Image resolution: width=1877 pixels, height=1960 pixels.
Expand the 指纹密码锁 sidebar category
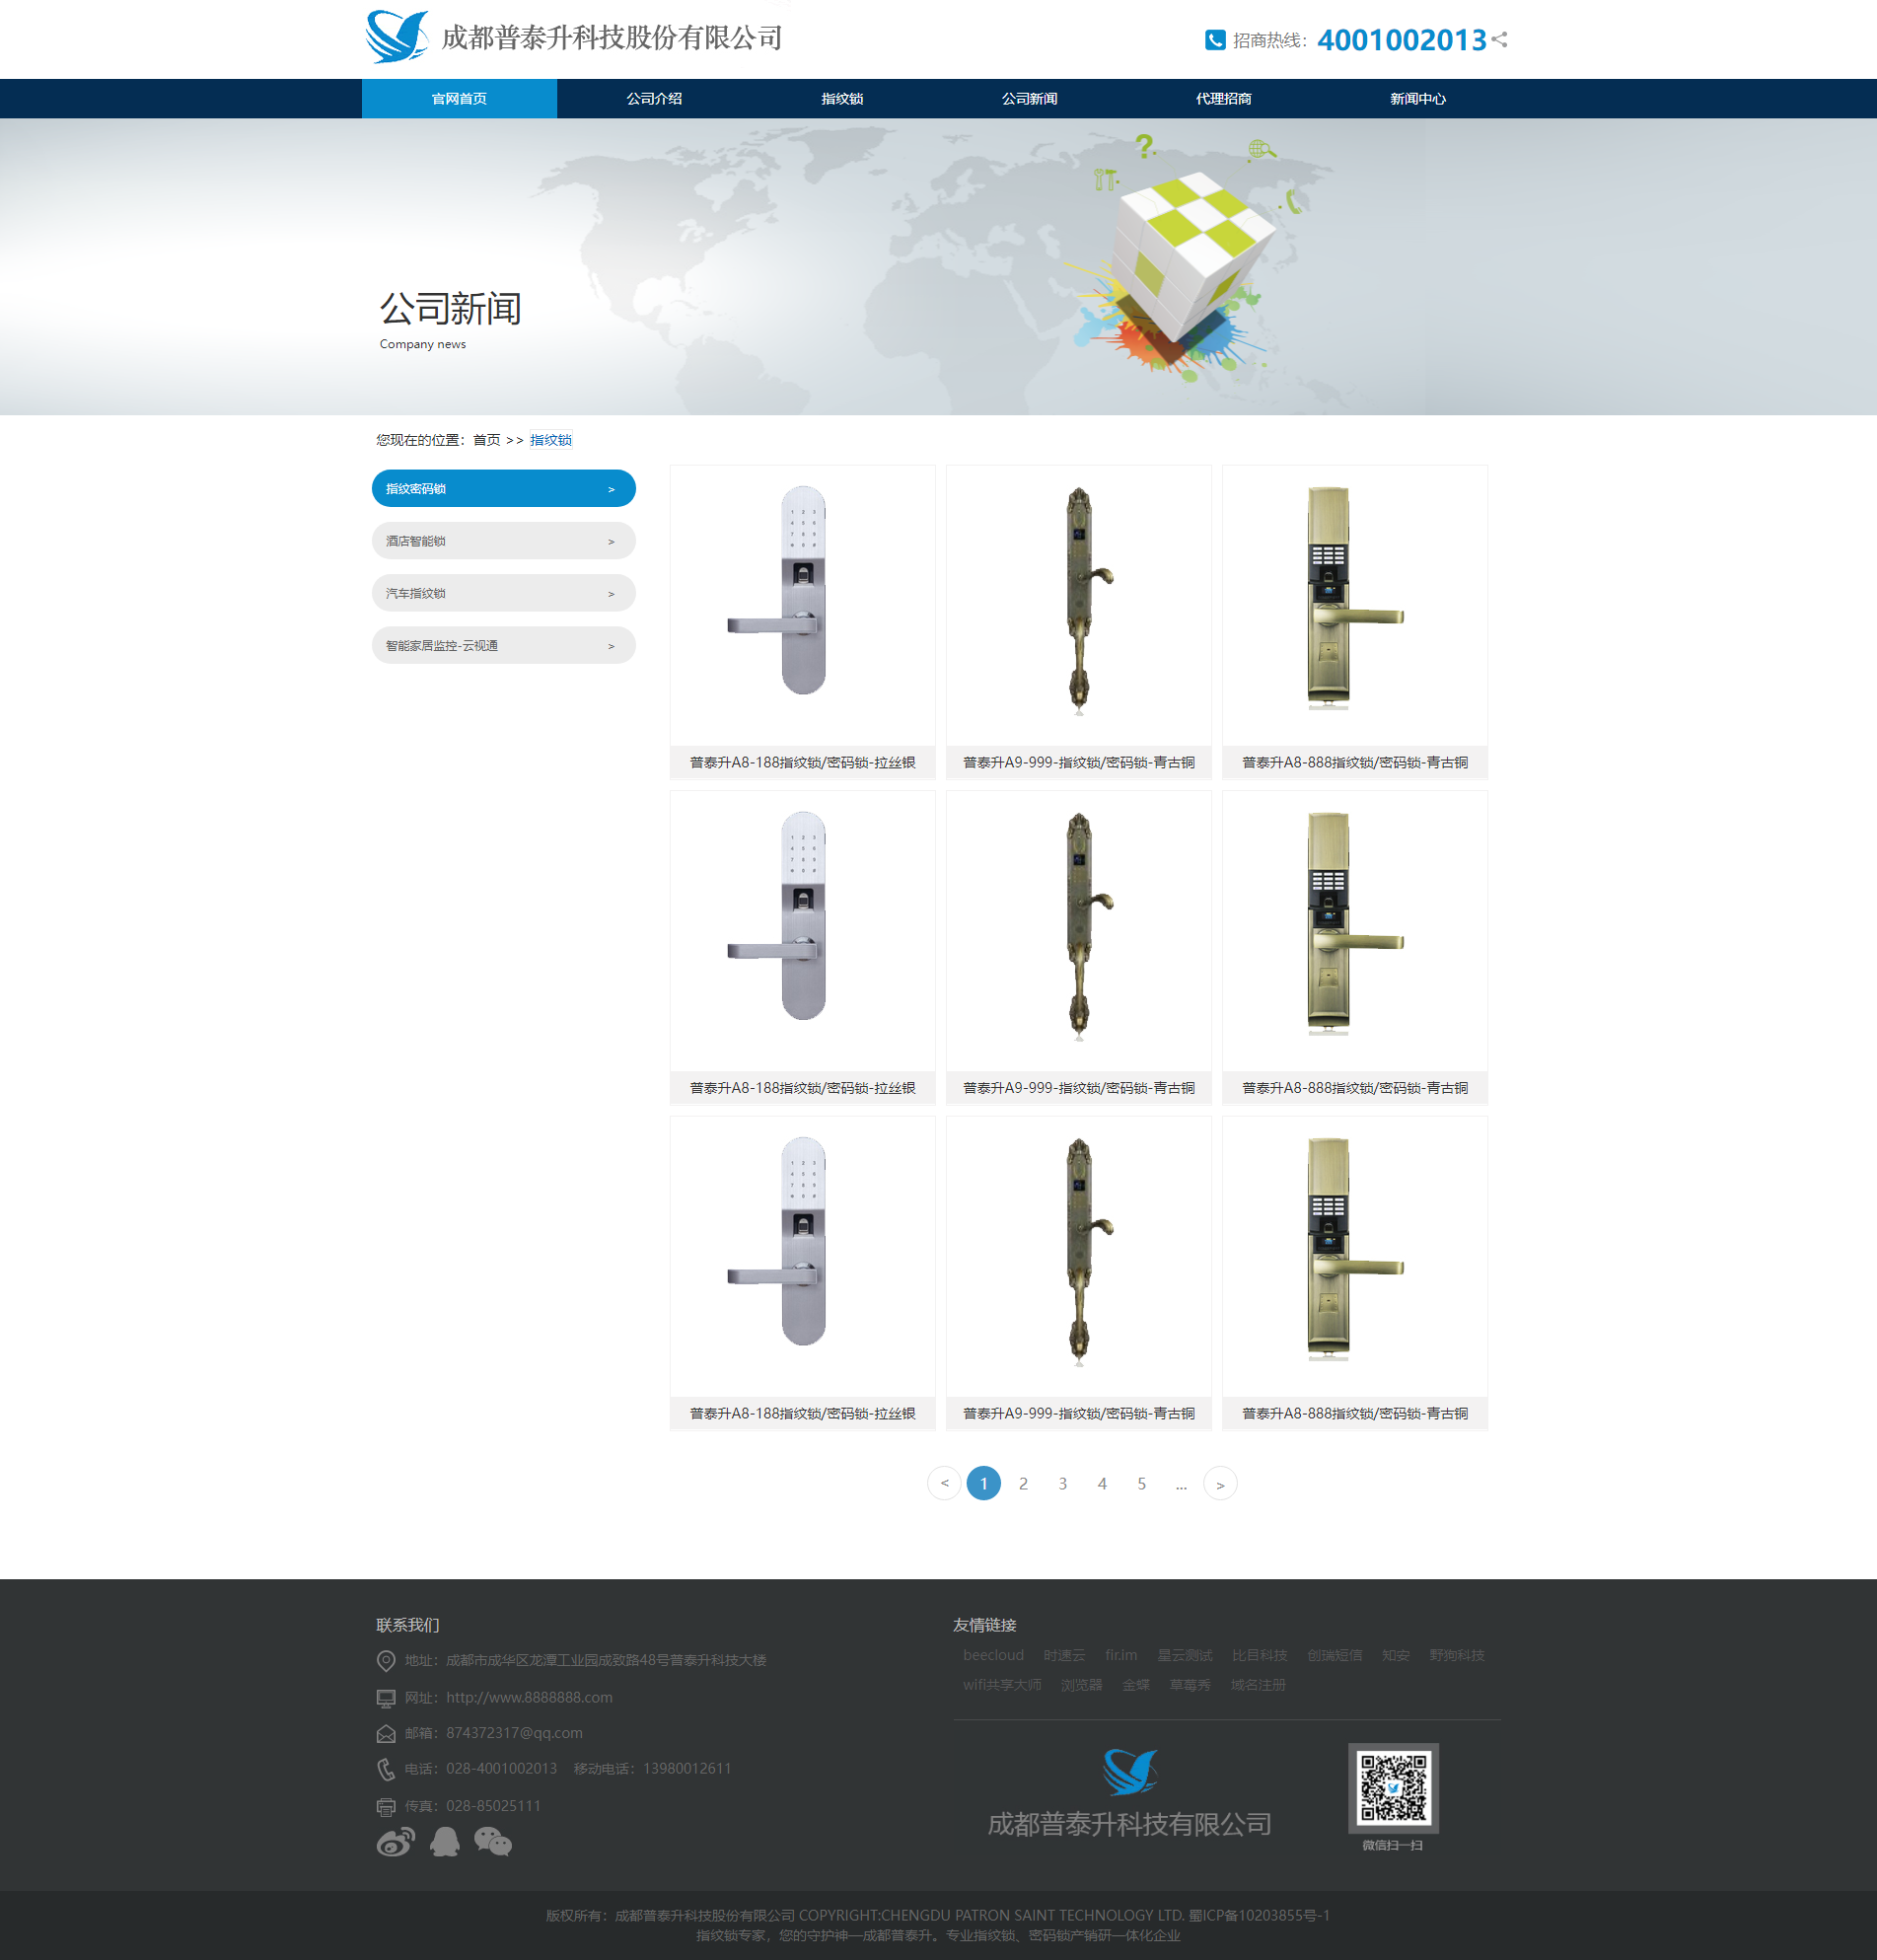503,489
